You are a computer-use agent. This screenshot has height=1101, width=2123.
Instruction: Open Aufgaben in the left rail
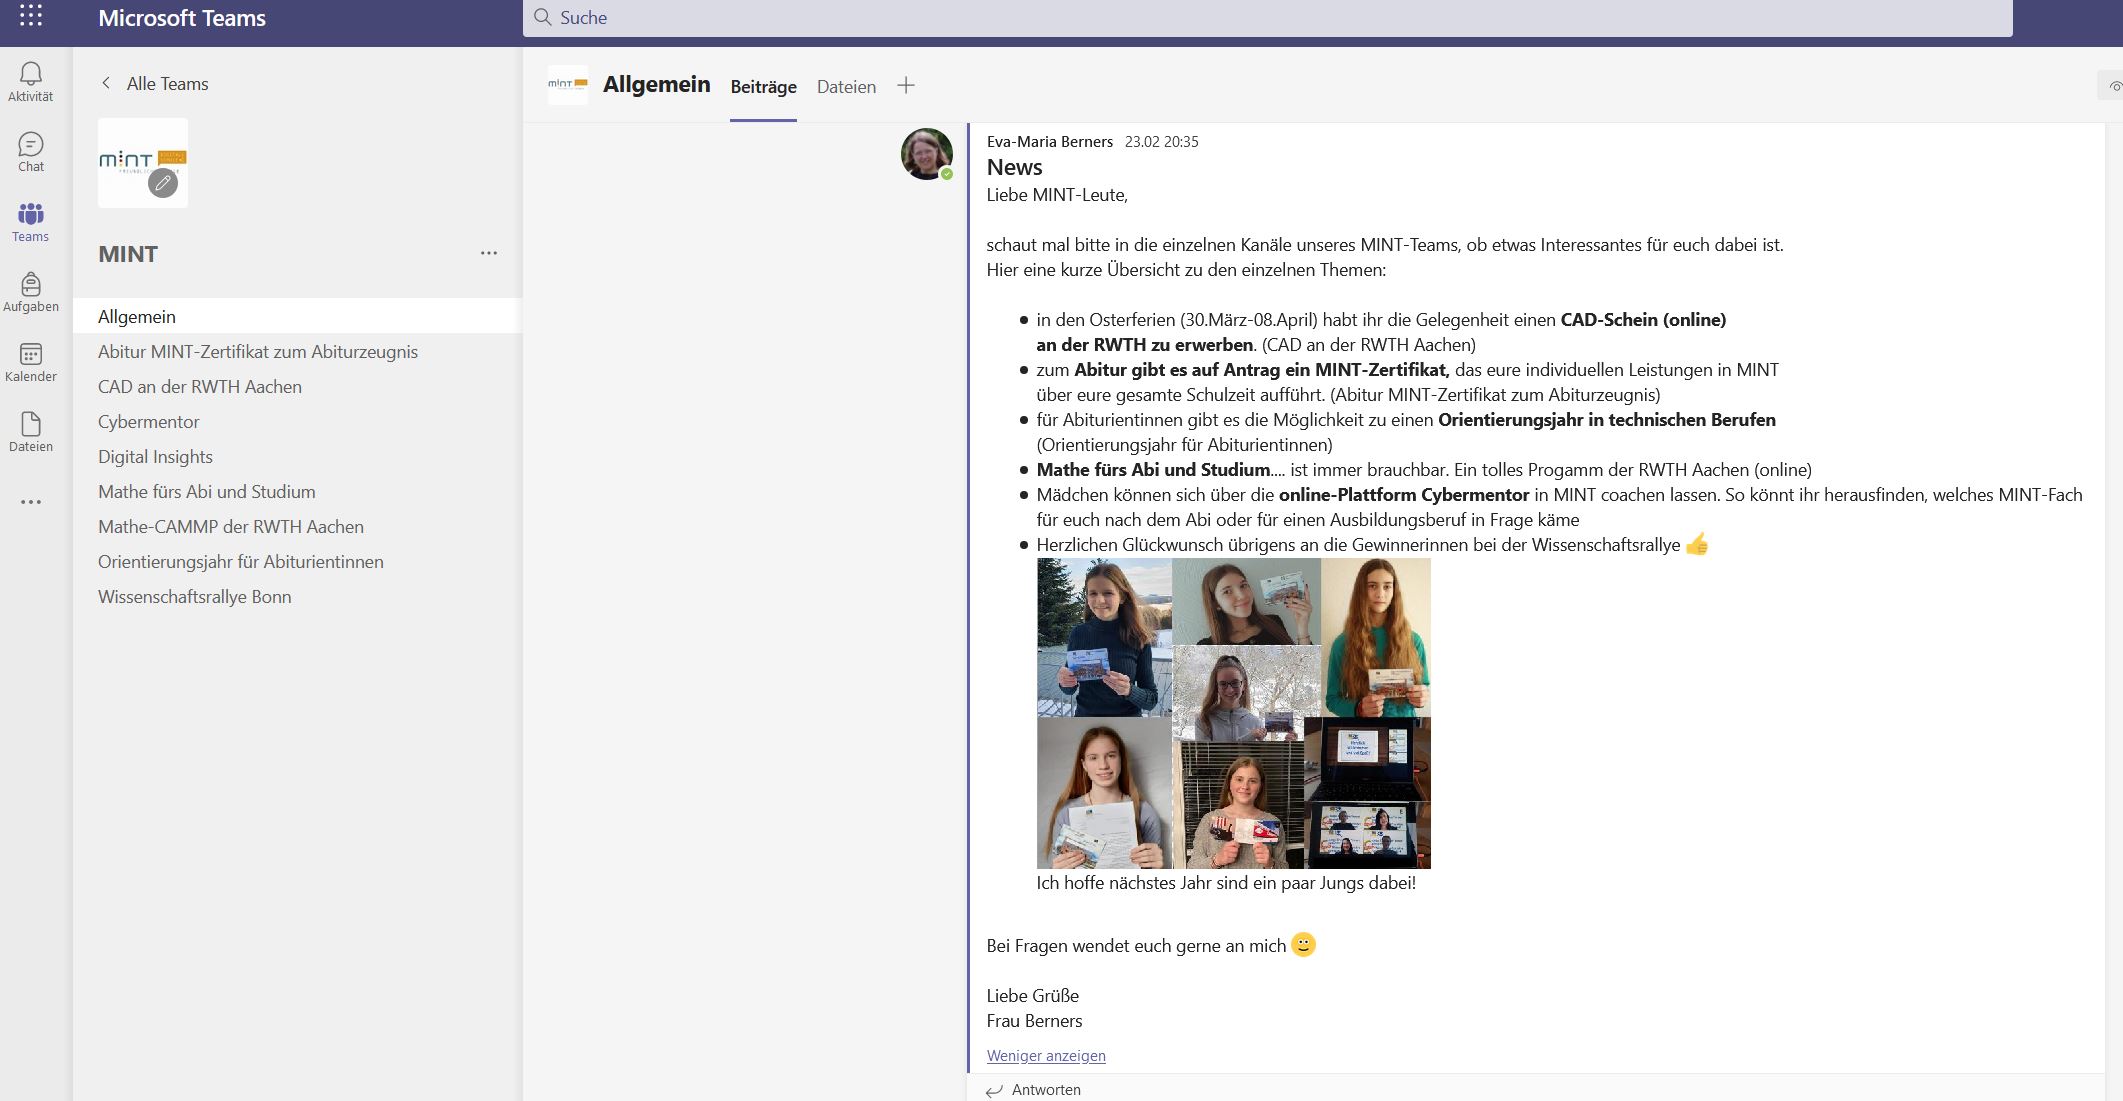31,292
